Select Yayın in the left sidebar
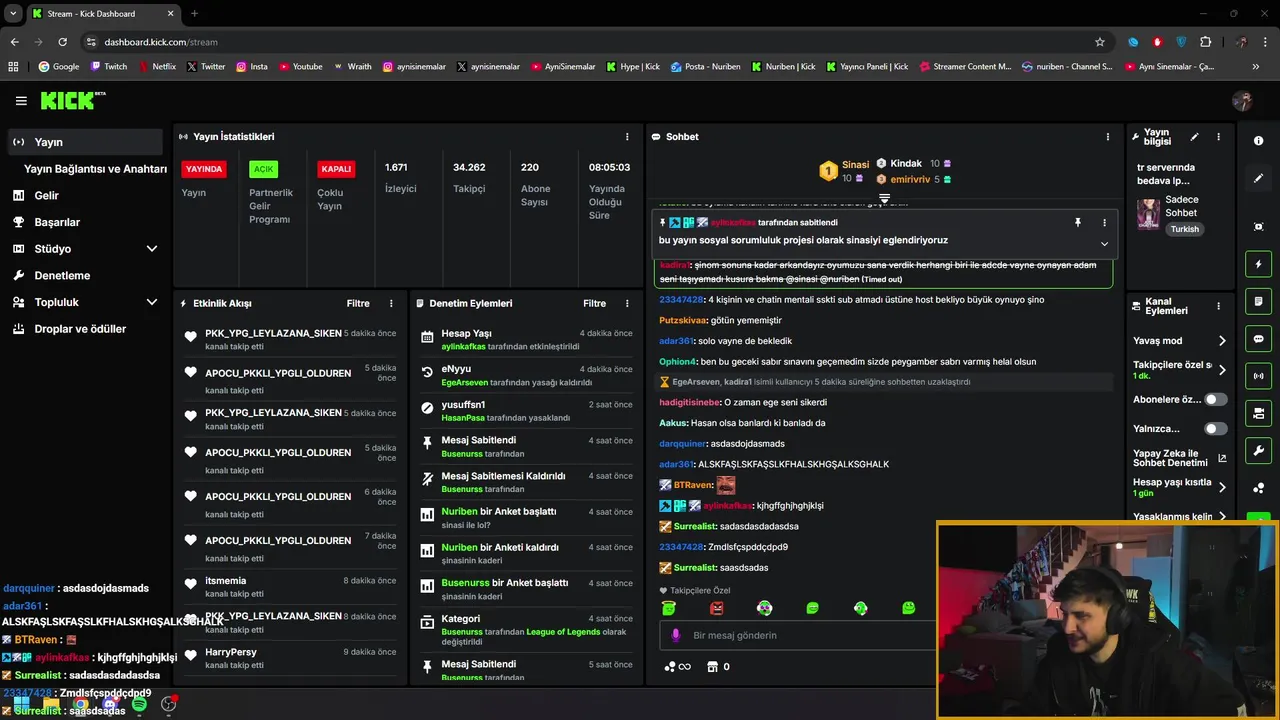Viewport: 1280px width, 720px height. [x=84, y=142]
